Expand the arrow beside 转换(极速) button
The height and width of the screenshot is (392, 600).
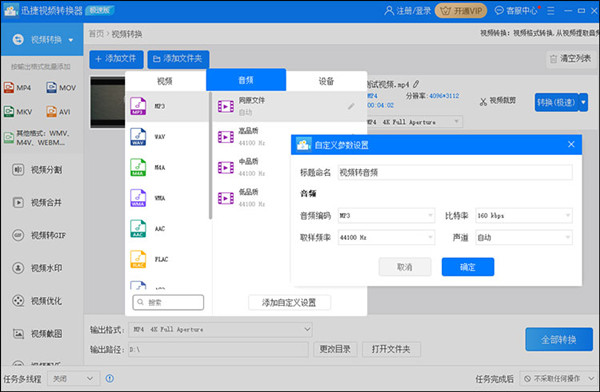pyautogui.click(x=584, y=102)
